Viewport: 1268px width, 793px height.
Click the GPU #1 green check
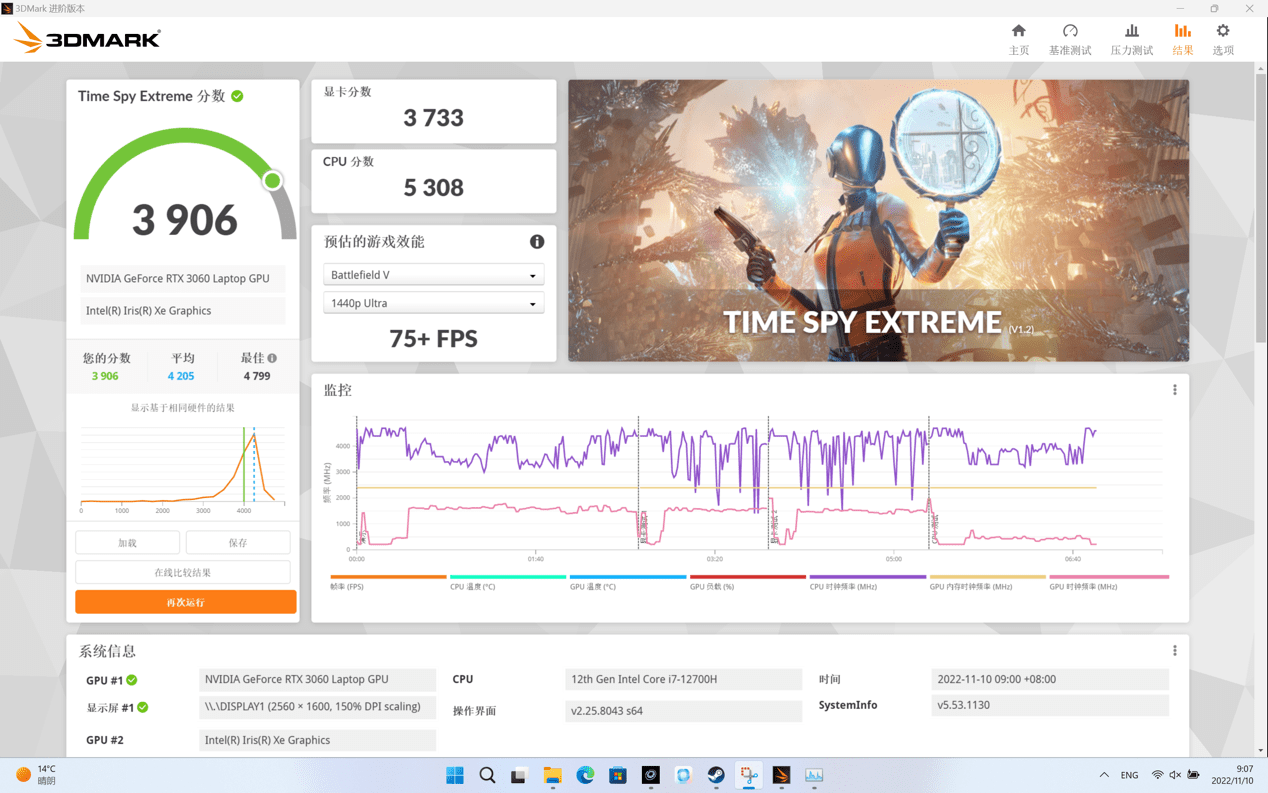[x=132, y=680]
